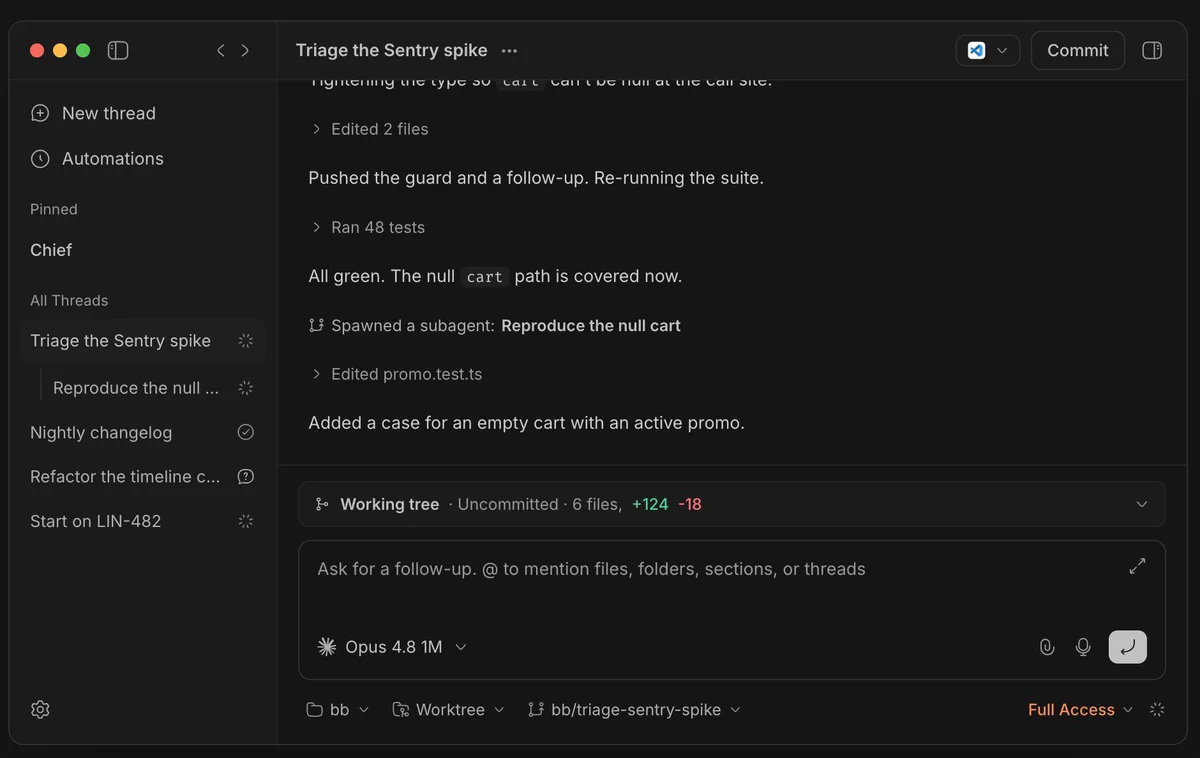Image resolution: width=1200 pixels, height=758 pixels.
Task: Click the bottom-right activity spinner icon
Action: 1157,709
